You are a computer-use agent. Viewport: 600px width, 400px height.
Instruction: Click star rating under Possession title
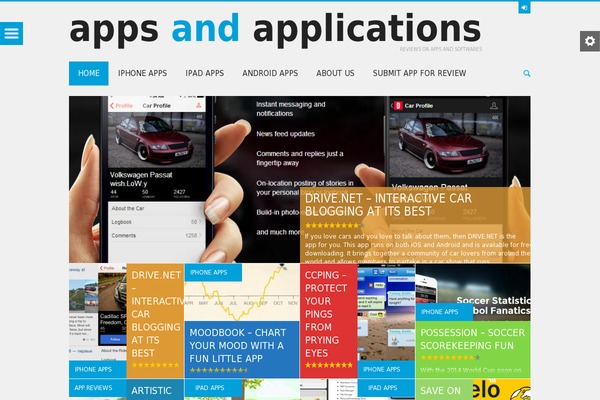tap(450, 358)
